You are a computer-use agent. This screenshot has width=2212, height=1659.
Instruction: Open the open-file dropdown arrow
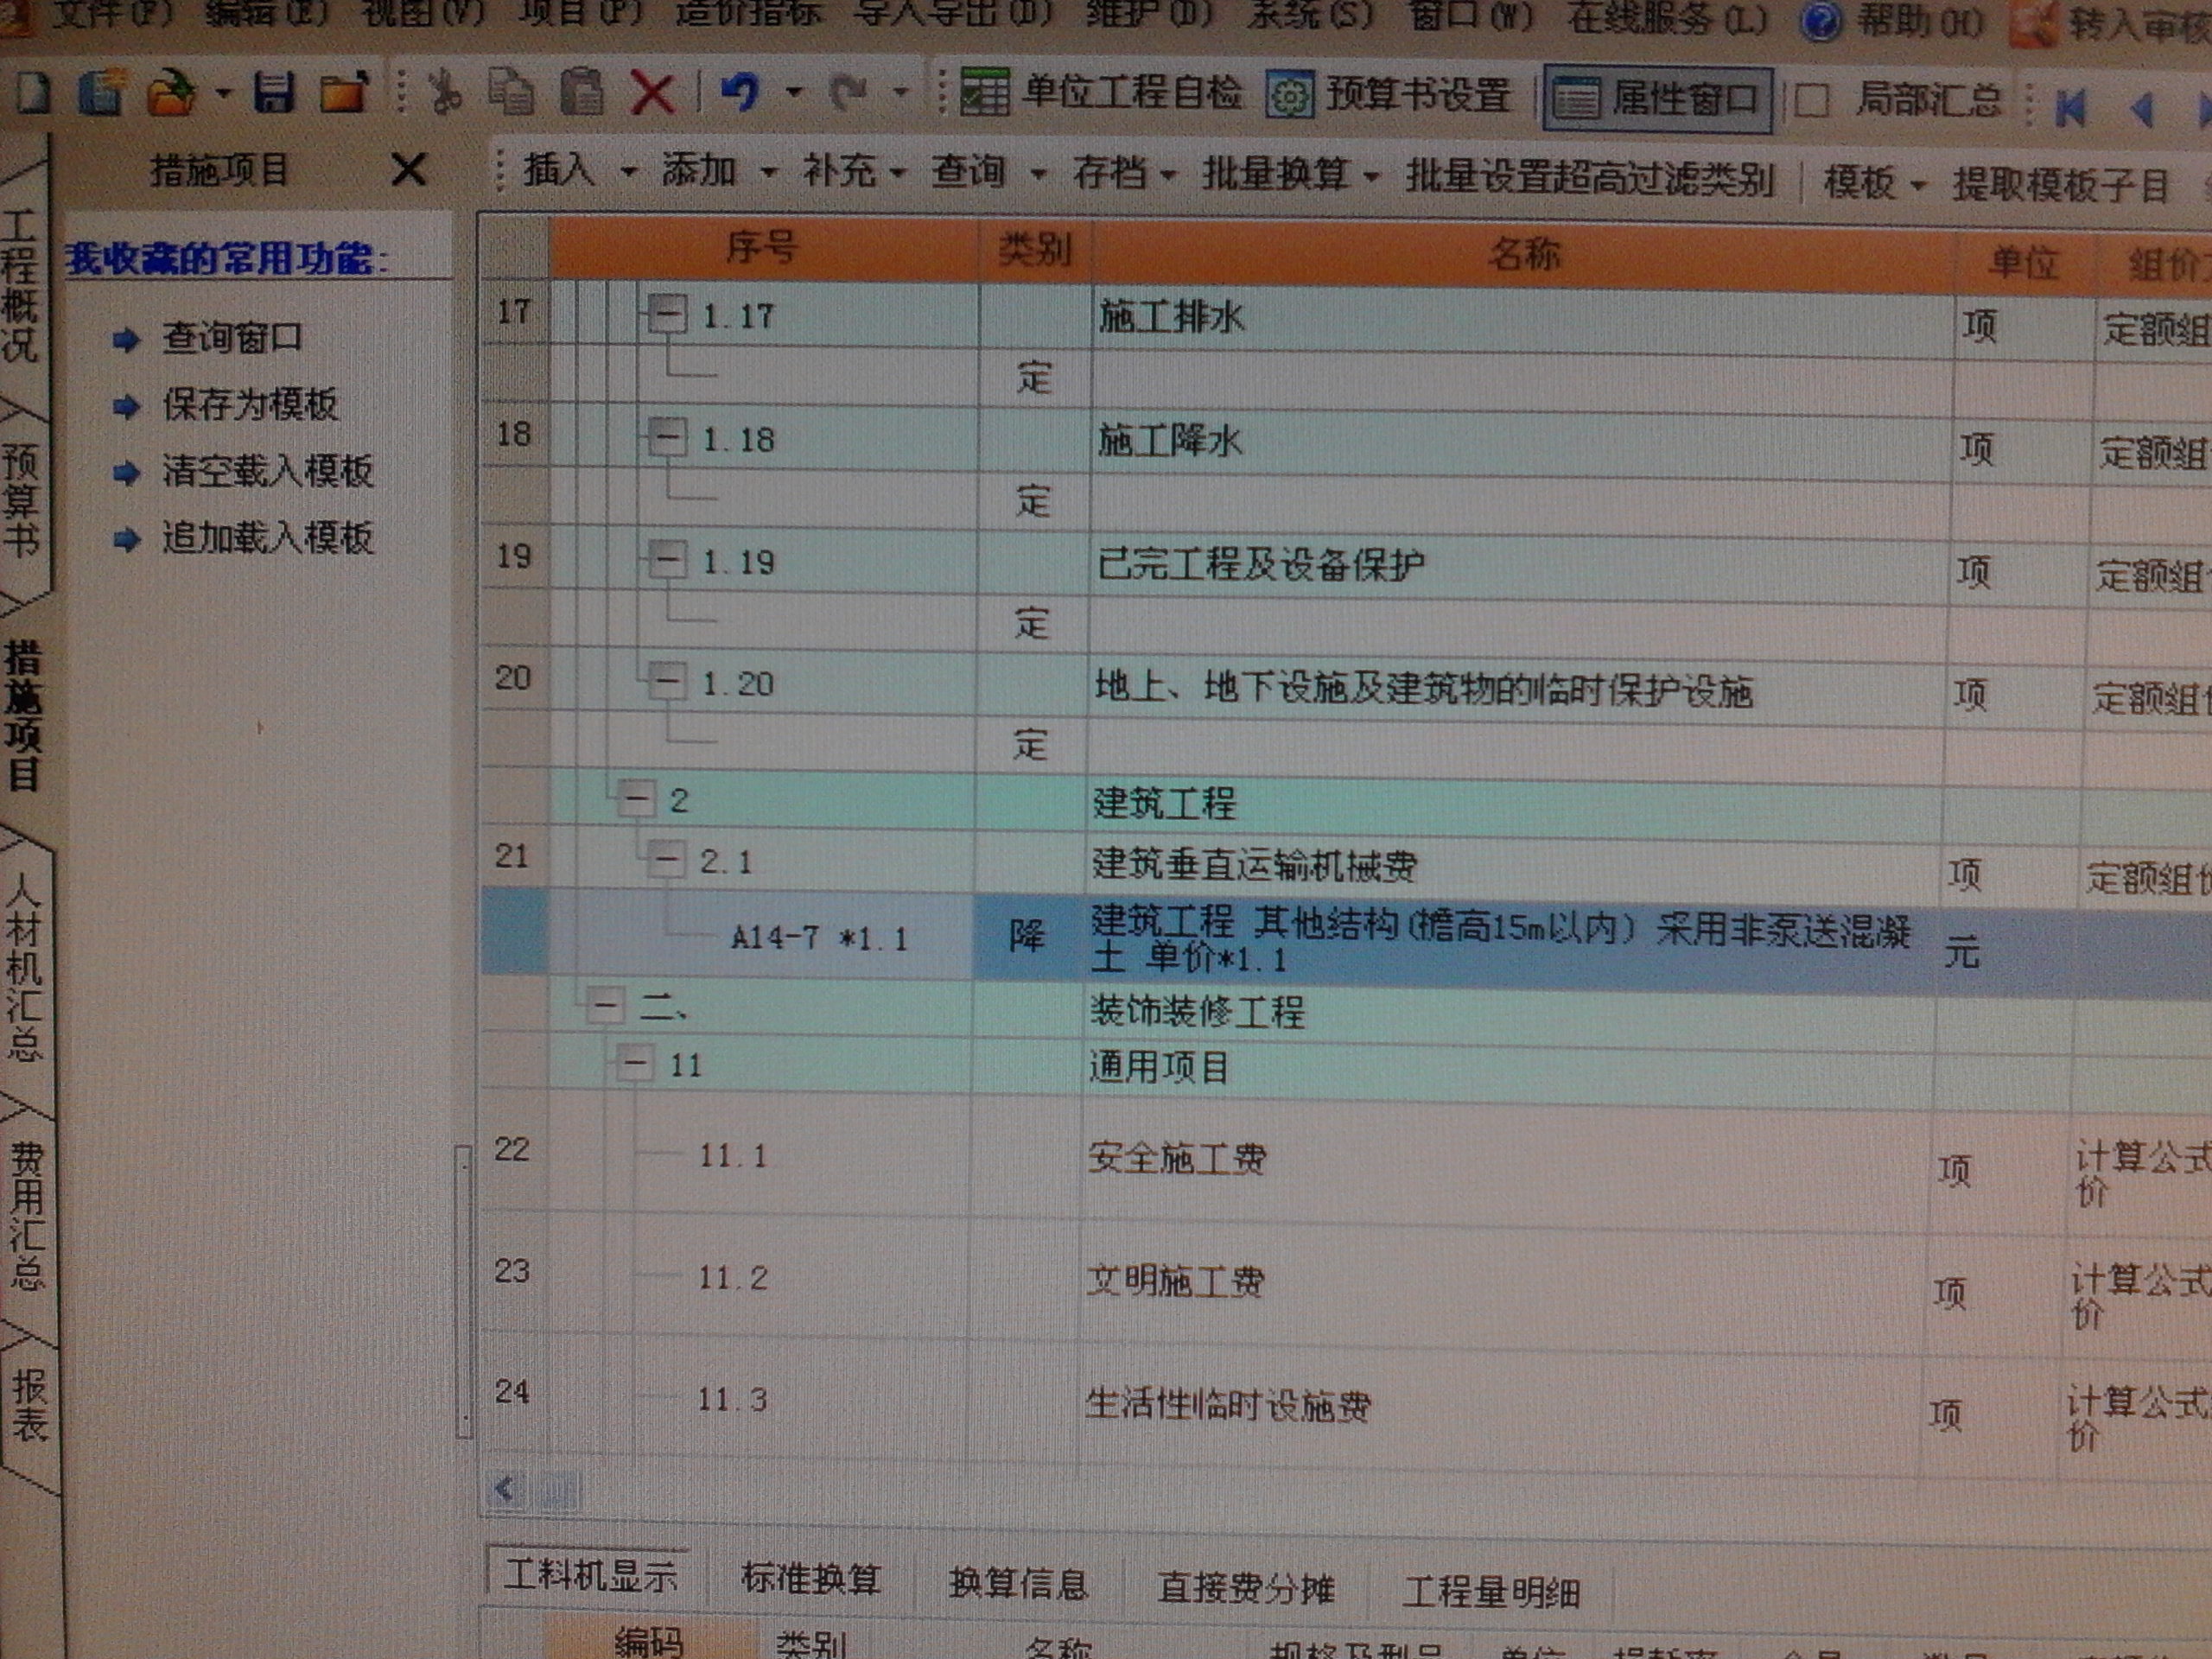point(223,94)
